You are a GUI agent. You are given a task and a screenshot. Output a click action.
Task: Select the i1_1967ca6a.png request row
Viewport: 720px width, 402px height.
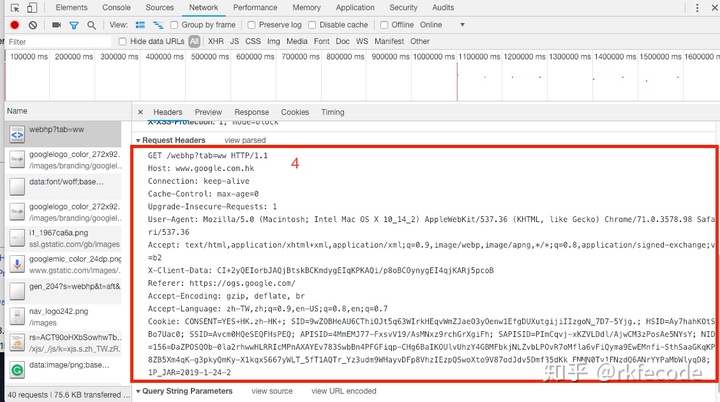[x=65, y=238]
